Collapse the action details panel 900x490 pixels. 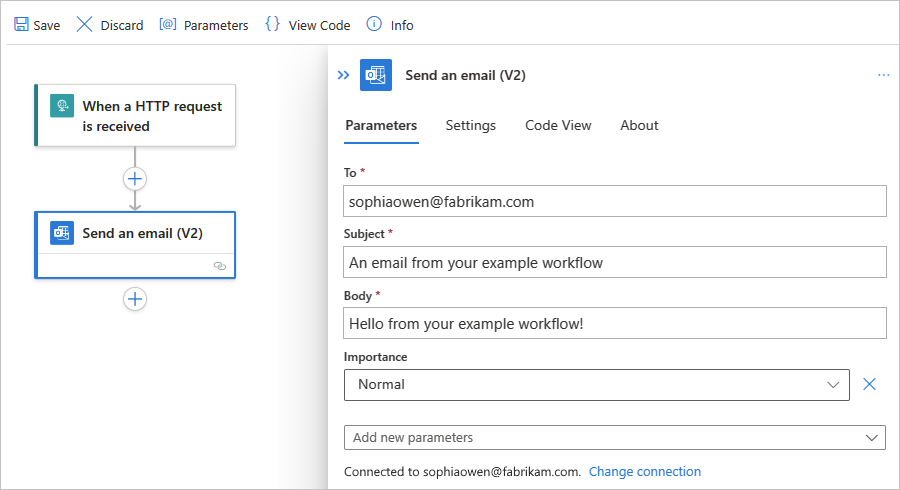[343, 75]
